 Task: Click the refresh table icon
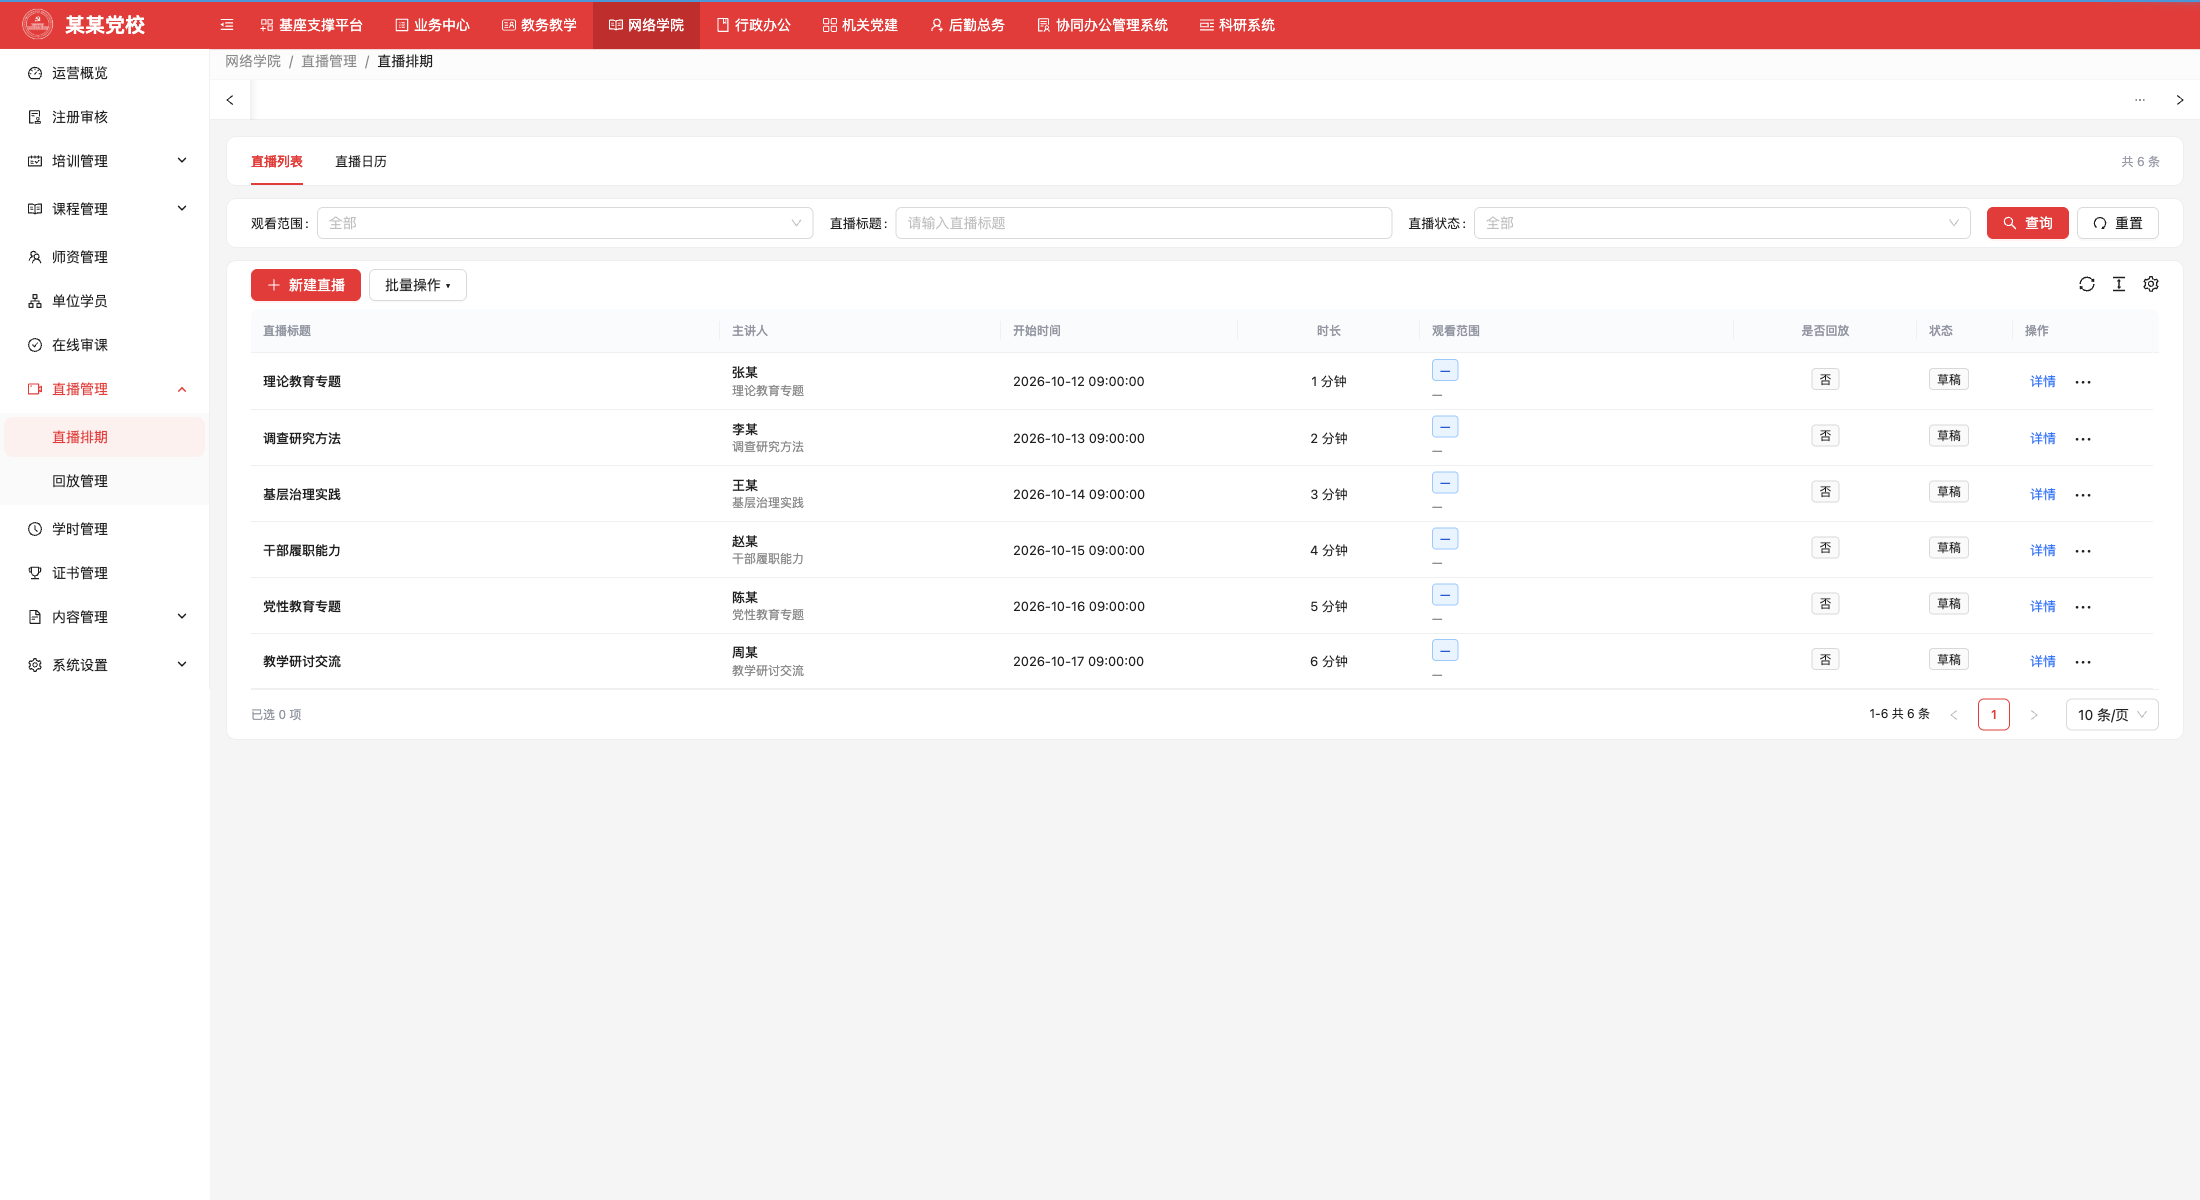click(2087, 285)
